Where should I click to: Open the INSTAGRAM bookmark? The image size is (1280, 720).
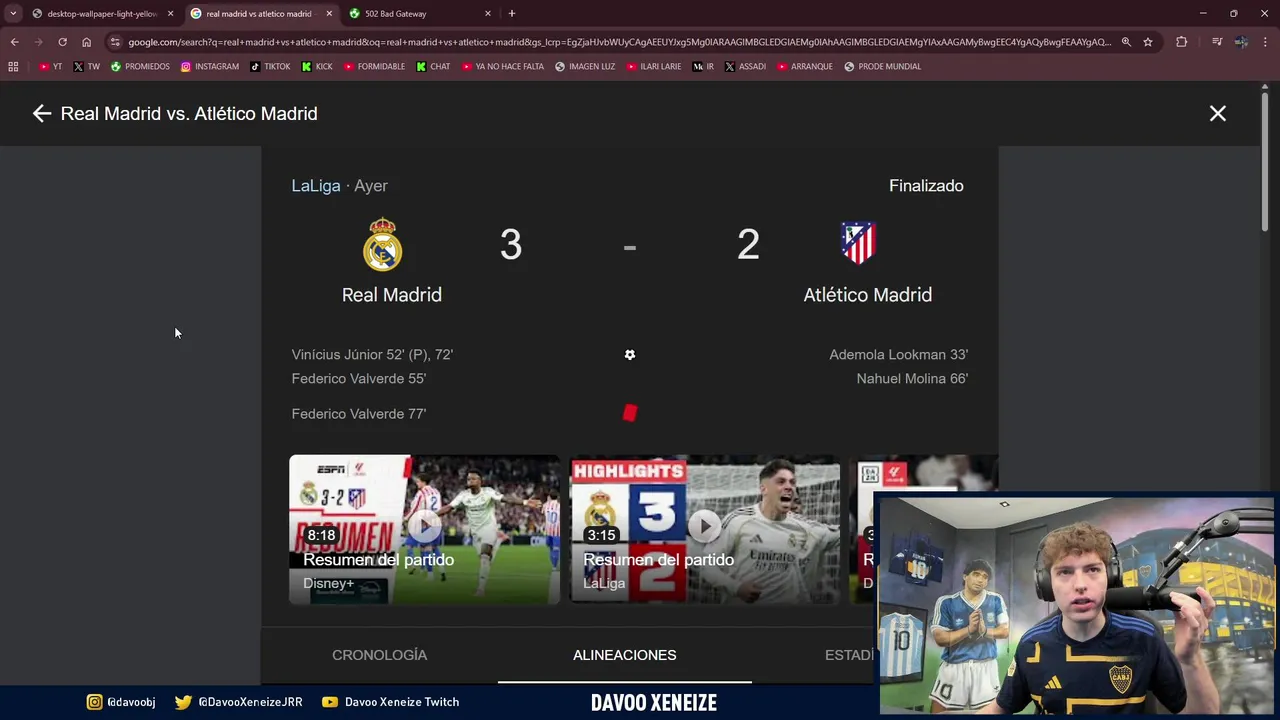[x=209, y=67]
